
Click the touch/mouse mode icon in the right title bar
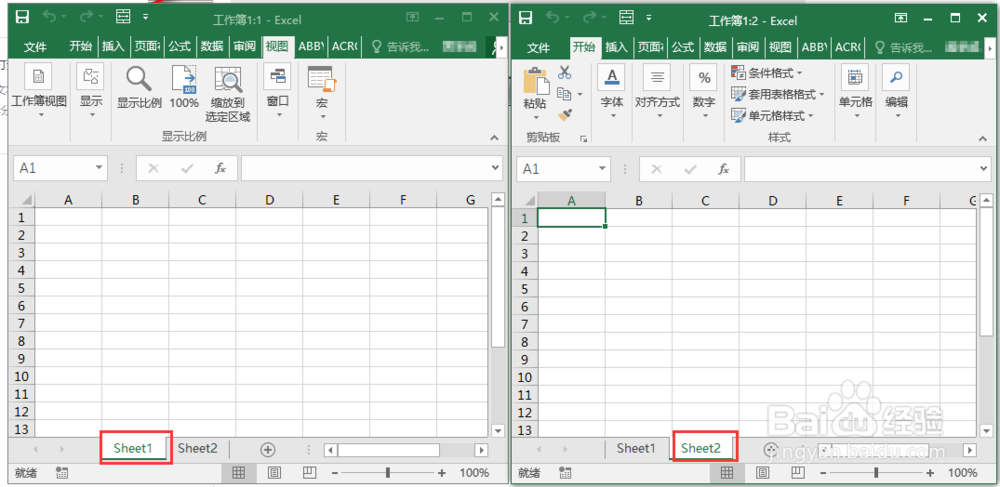(x=626, y=17)
